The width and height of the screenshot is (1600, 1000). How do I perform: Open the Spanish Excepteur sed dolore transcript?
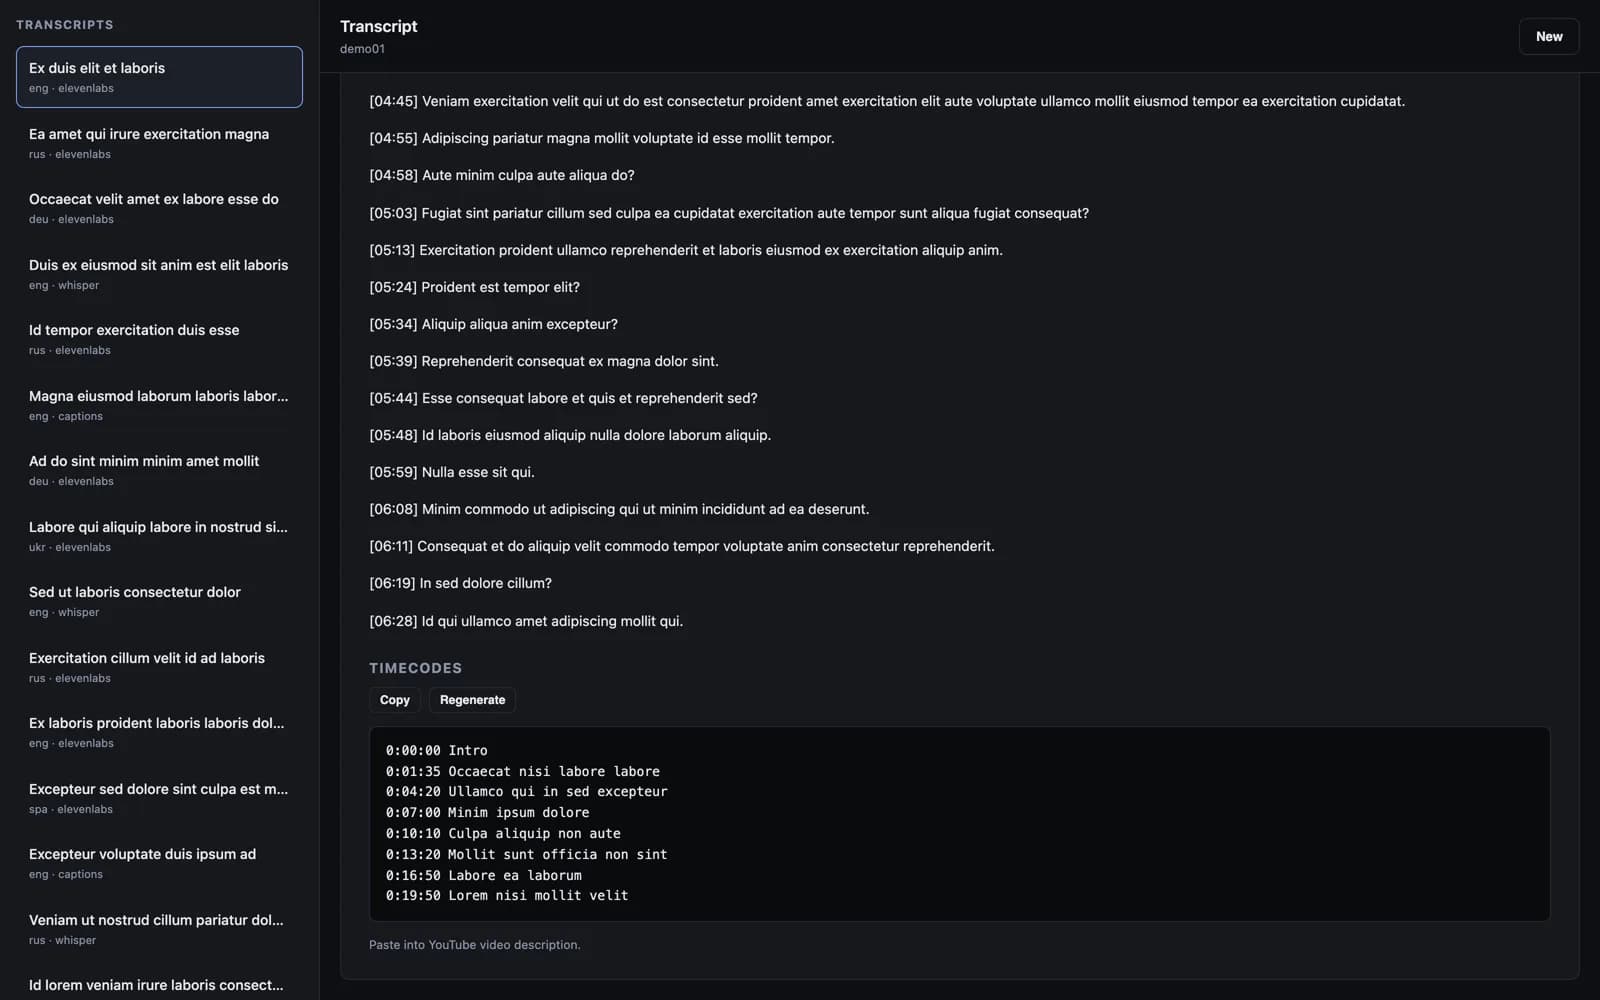[x=159, y=798]
